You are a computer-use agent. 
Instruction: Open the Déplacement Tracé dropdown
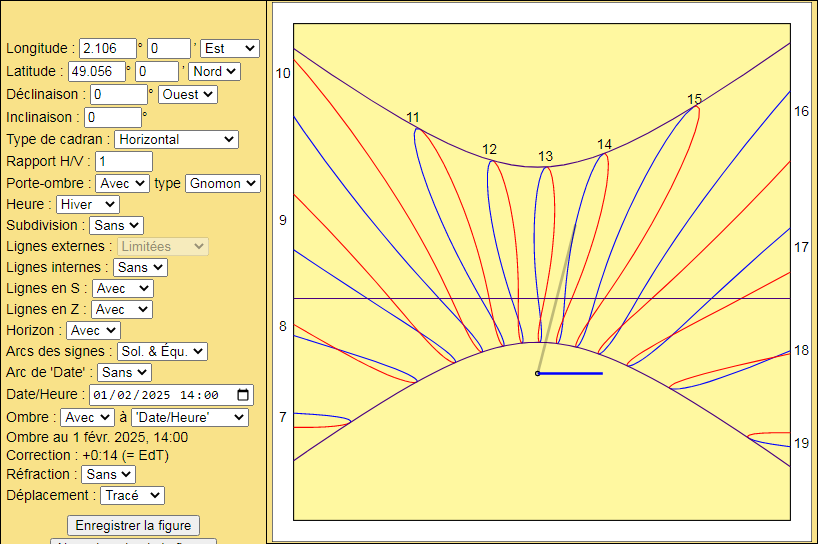(133, 495)
